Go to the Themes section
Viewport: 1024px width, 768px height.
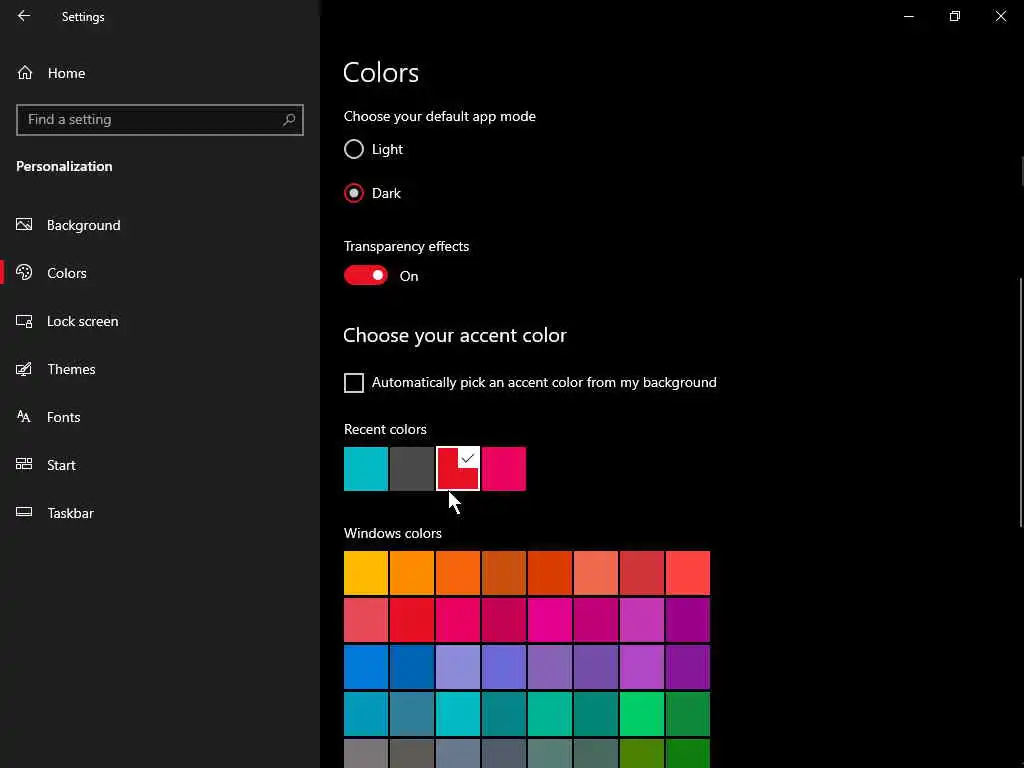(71, 369)
